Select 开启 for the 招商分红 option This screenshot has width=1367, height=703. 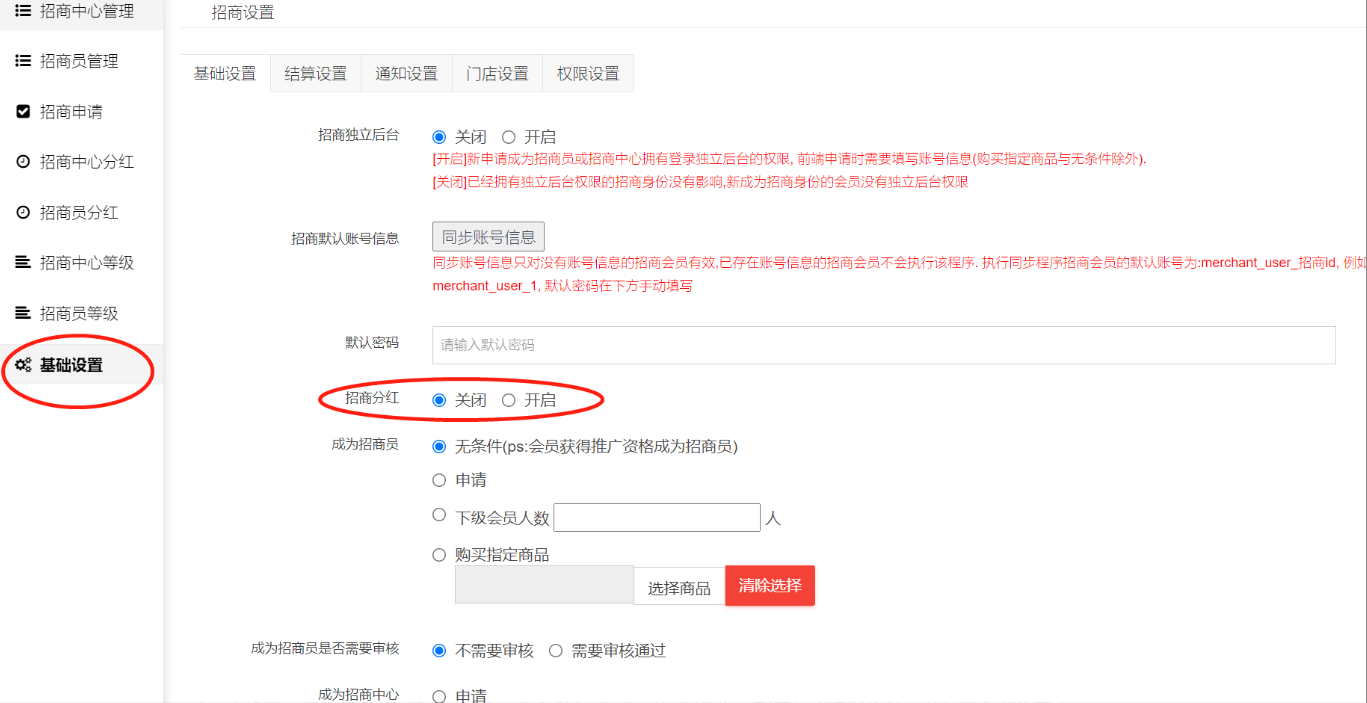509,400
